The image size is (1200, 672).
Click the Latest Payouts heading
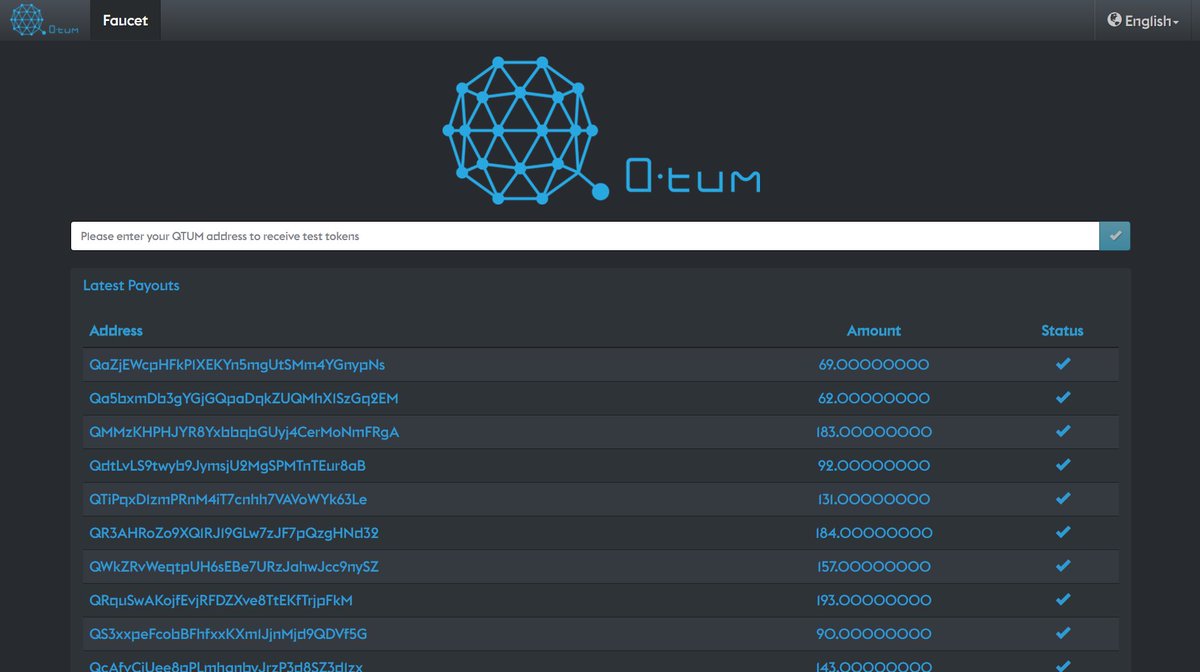pyautogui.click(x=131, y=285)
